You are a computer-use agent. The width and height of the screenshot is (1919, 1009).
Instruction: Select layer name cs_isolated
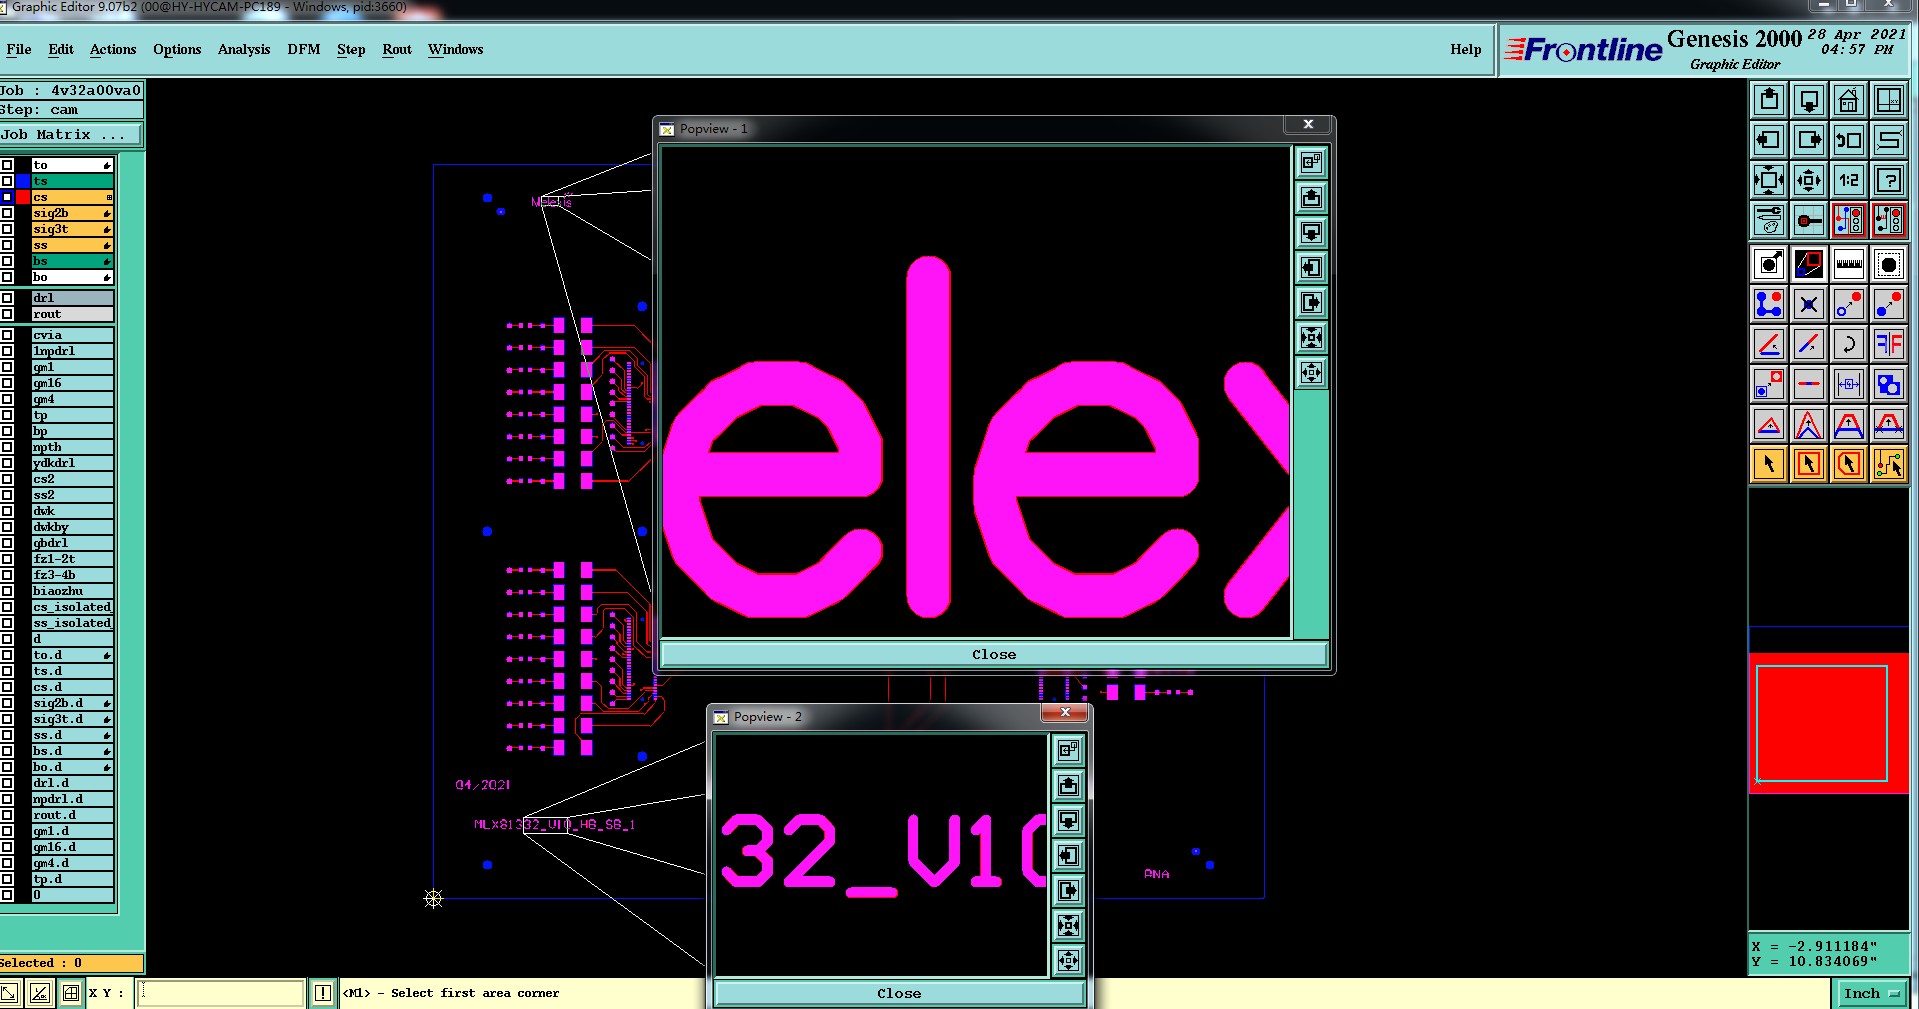click(72, 607)
